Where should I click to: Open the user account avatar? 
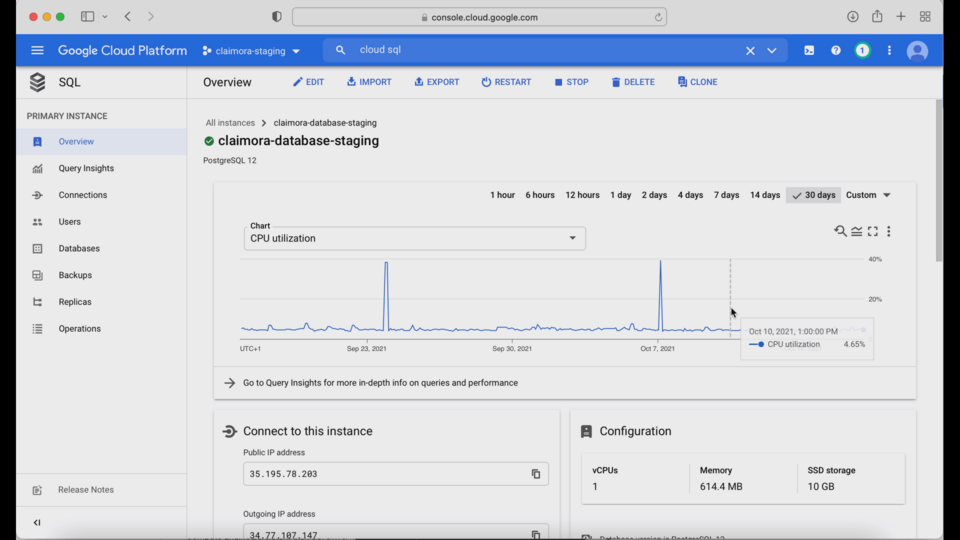click(917, 51)
